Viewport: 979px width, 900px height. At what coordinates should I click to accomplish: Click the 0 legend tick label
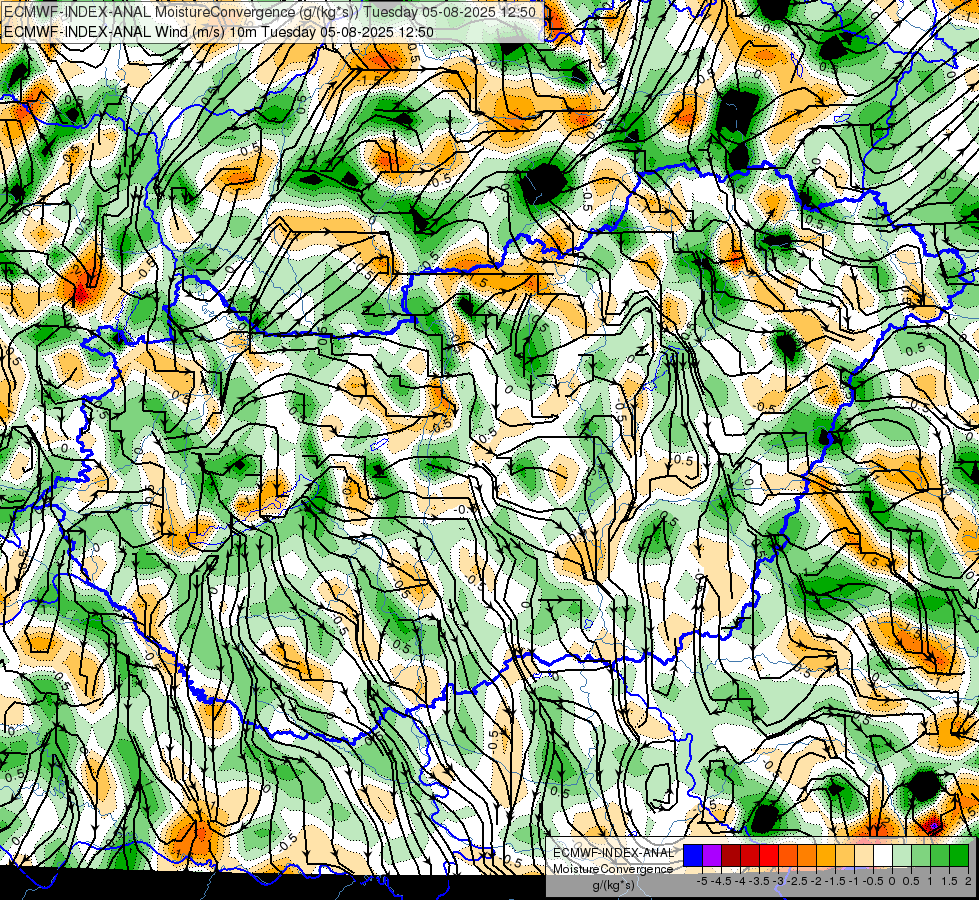click(x=892, y=881)
